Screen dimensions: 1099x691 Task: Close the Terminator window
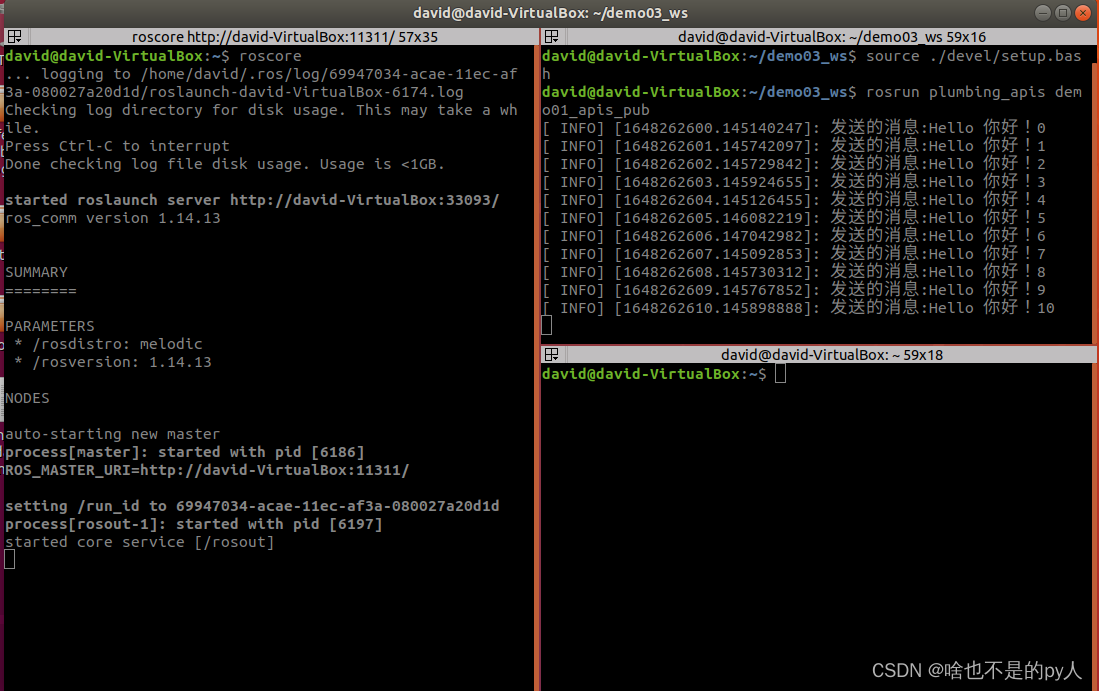(x=1083, y=13)
